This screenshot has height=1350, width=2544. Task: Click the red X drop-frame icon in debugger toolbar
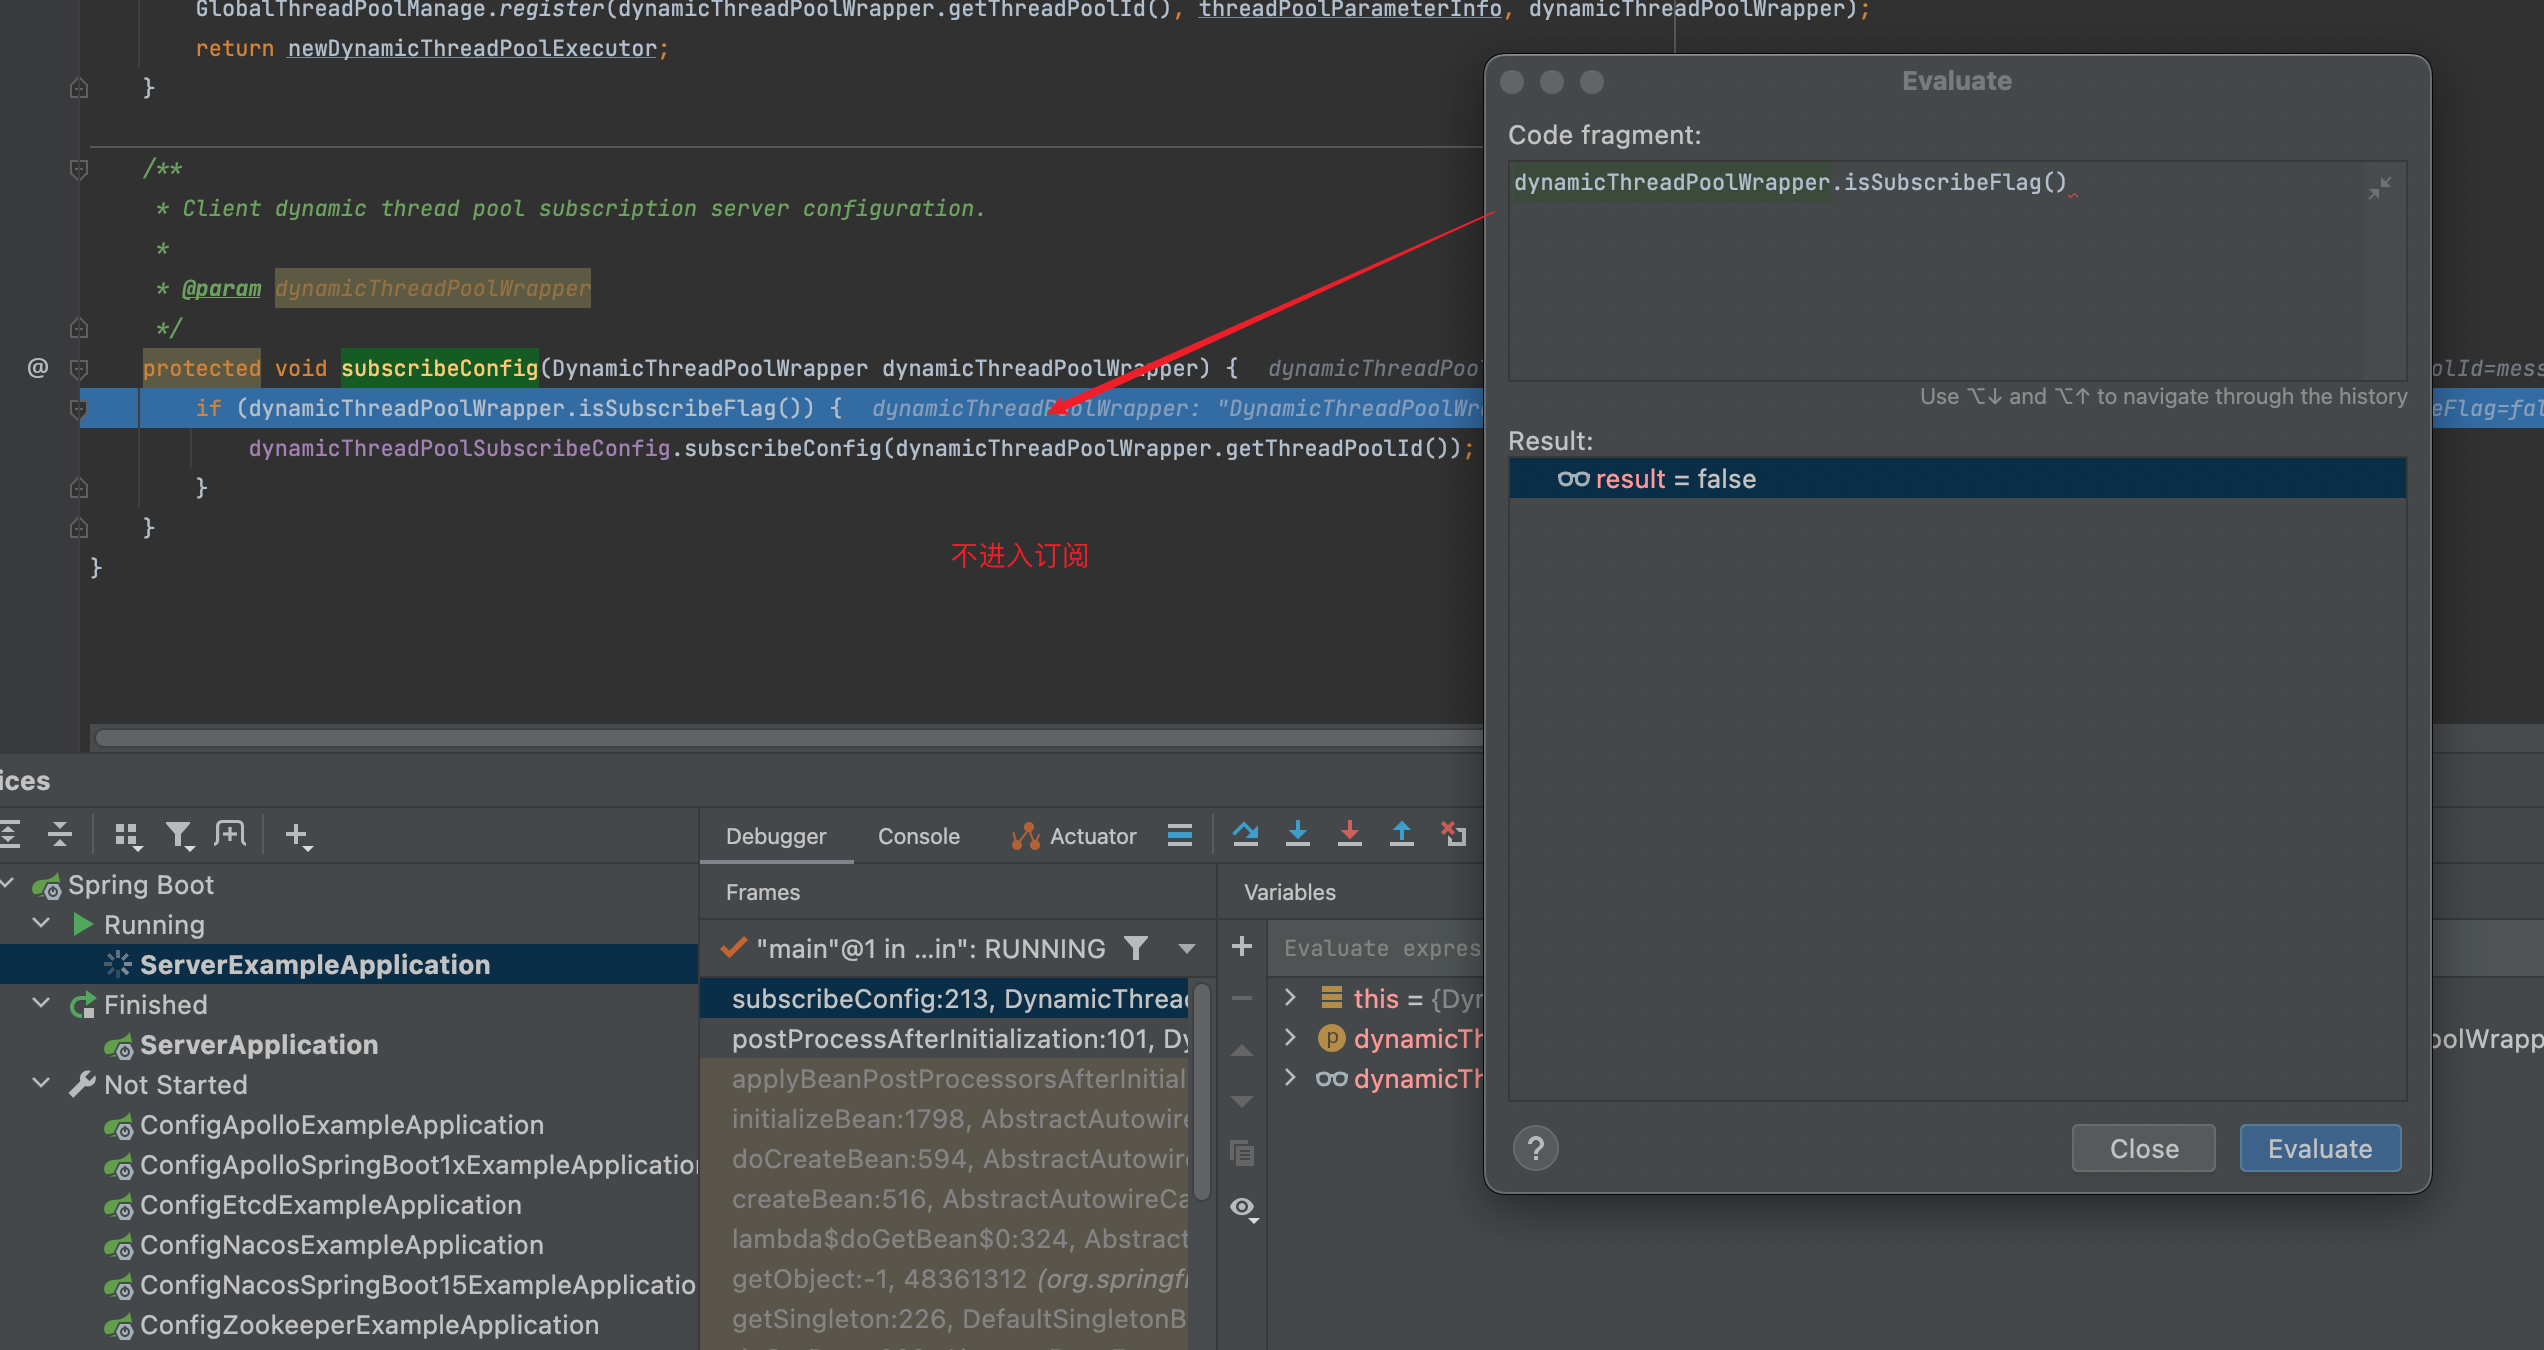(x=1453, y=835)
